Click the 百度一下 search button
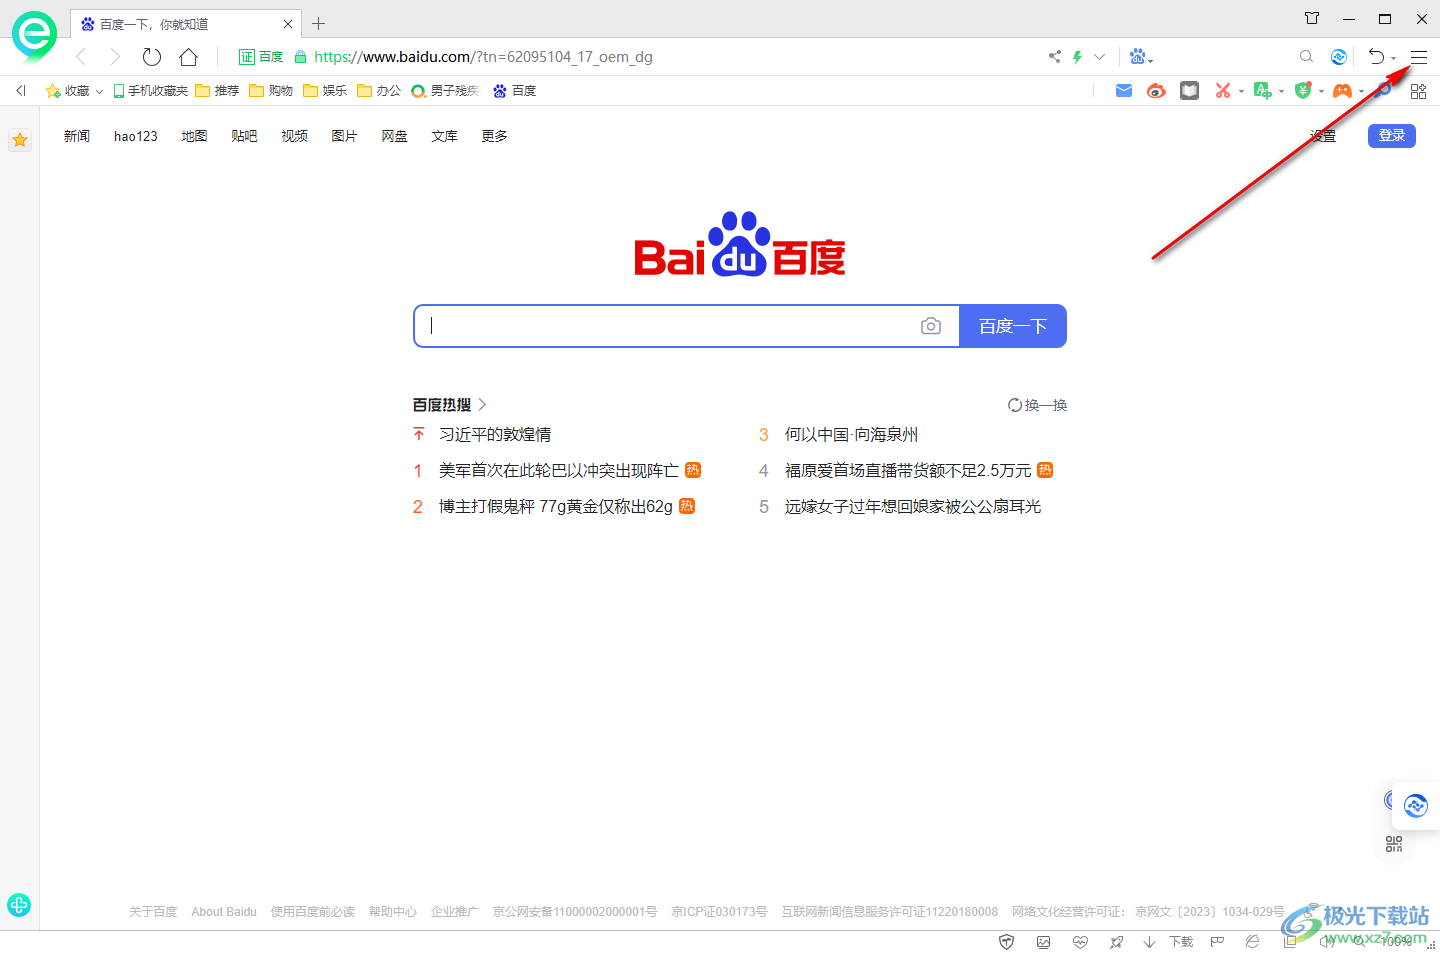Screen dimensions: 1440x954 coord(1013,326)
